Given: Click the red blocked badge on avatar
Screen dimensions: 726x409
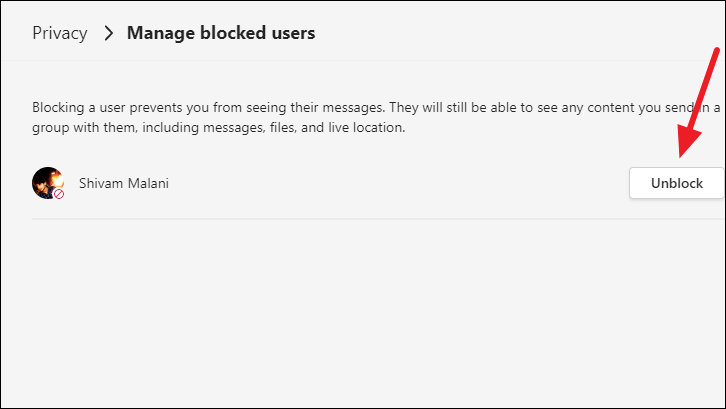Looking at the screenshot, I should tap(59, 194).
